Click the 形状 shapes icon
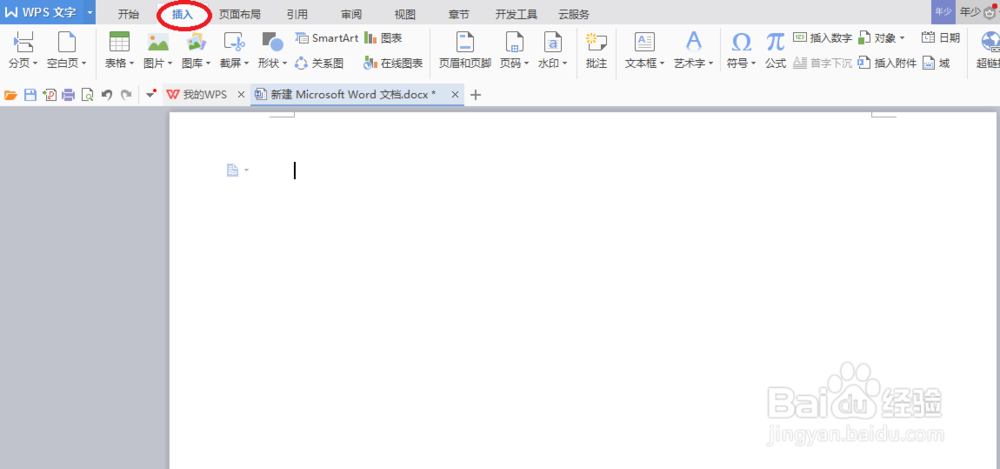Screen dimensions: 1000x469 click(272, 42)
